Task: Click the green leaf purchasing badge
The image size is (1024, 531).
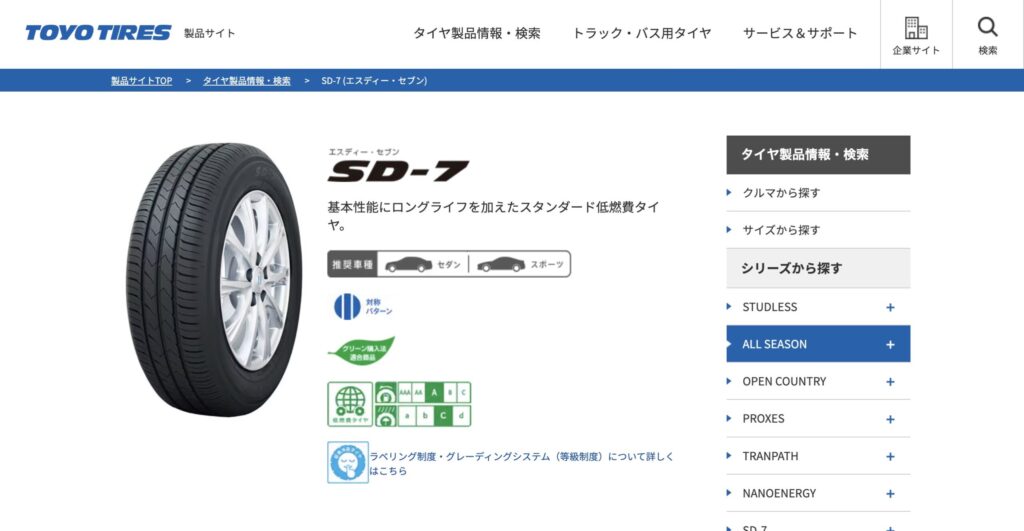Action: [361, 351]
